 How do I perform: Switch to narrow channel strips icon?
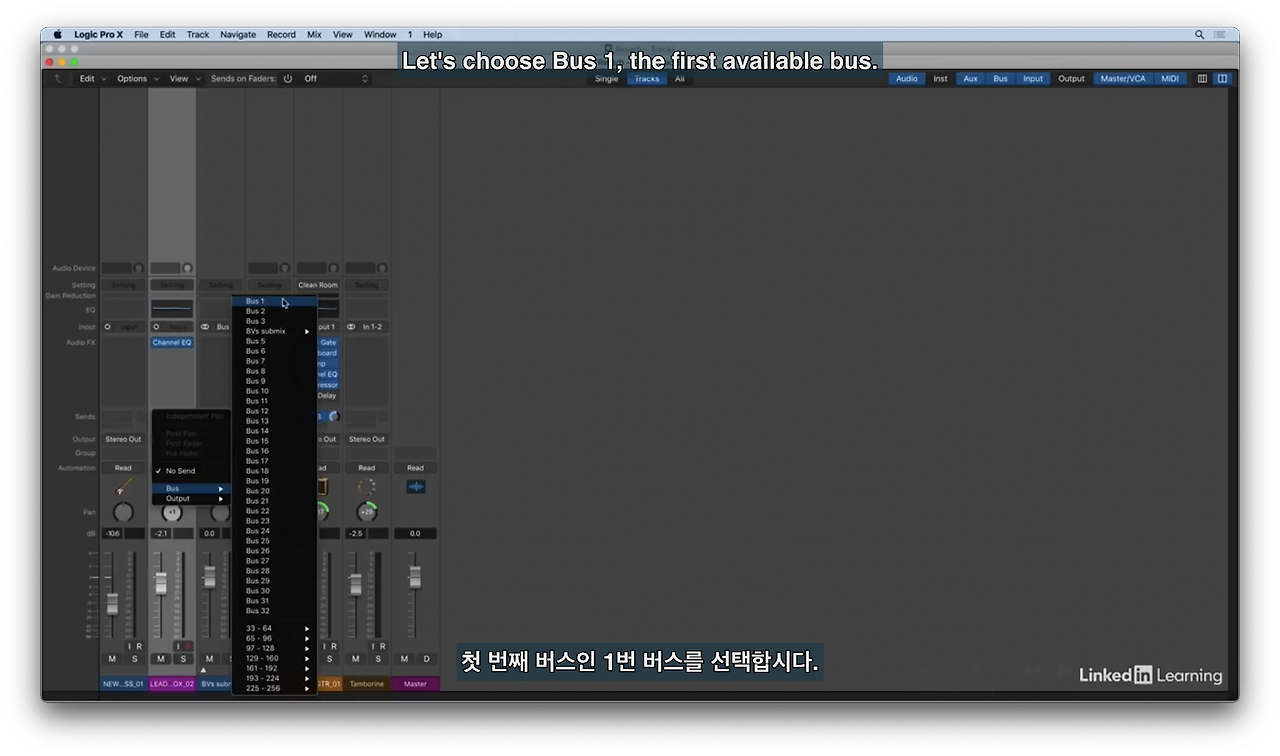click(1202, 78)
